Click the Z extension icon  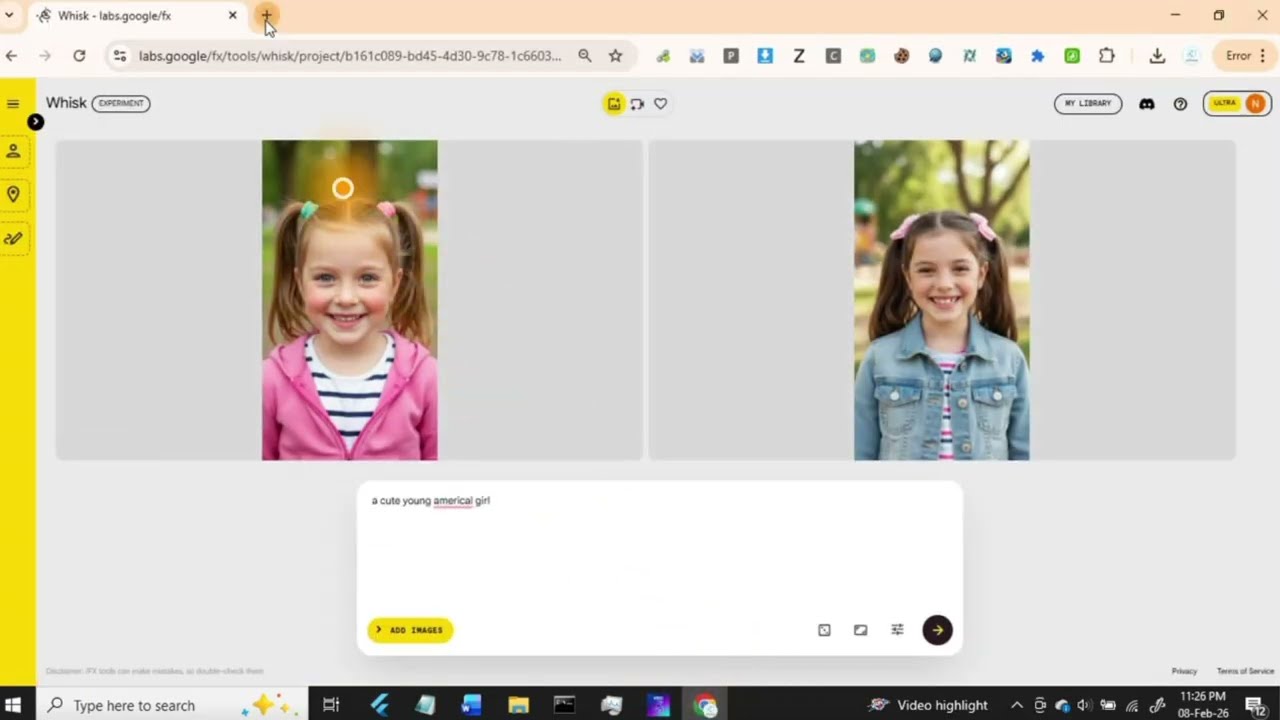click(799, 56)
